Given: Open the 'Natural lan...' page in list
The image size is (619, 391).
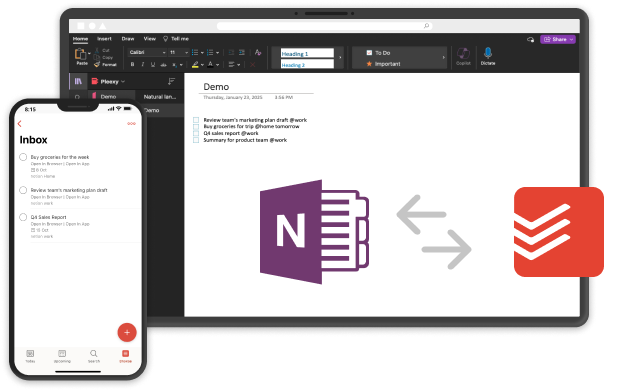Looking at the screenshot, I should [159, 96].
